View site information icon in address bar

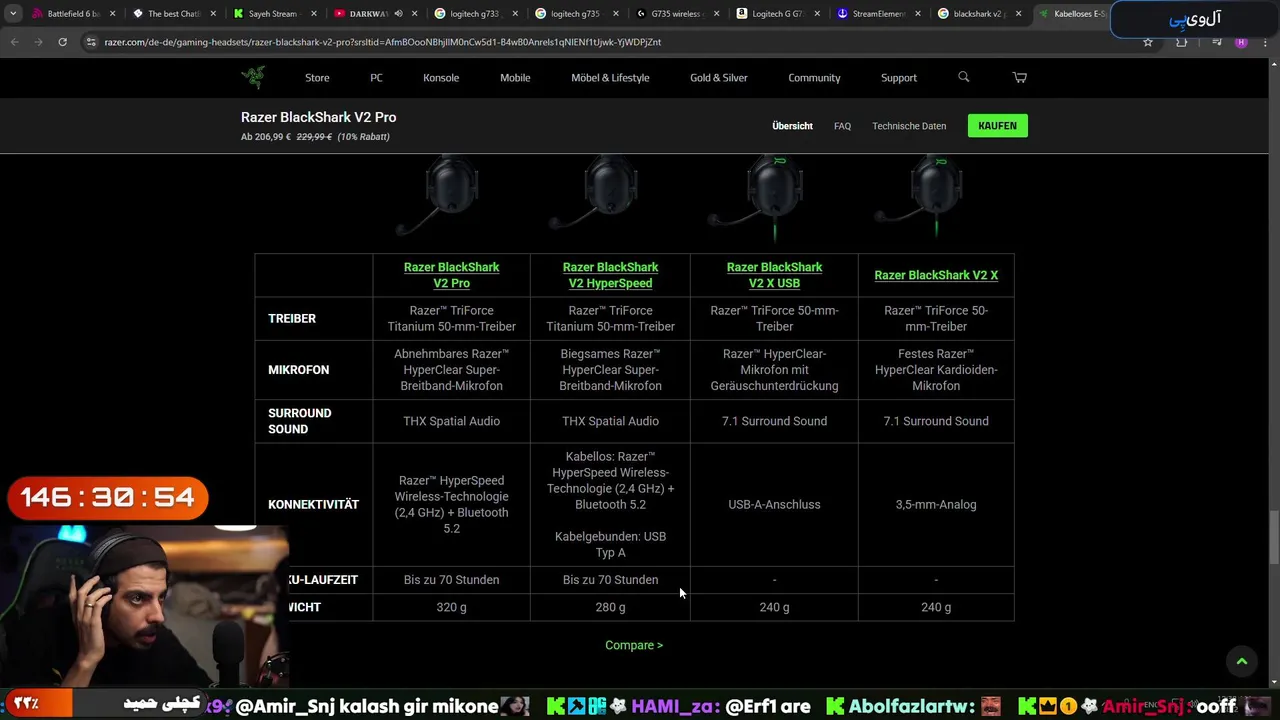[x=91, y=42]
